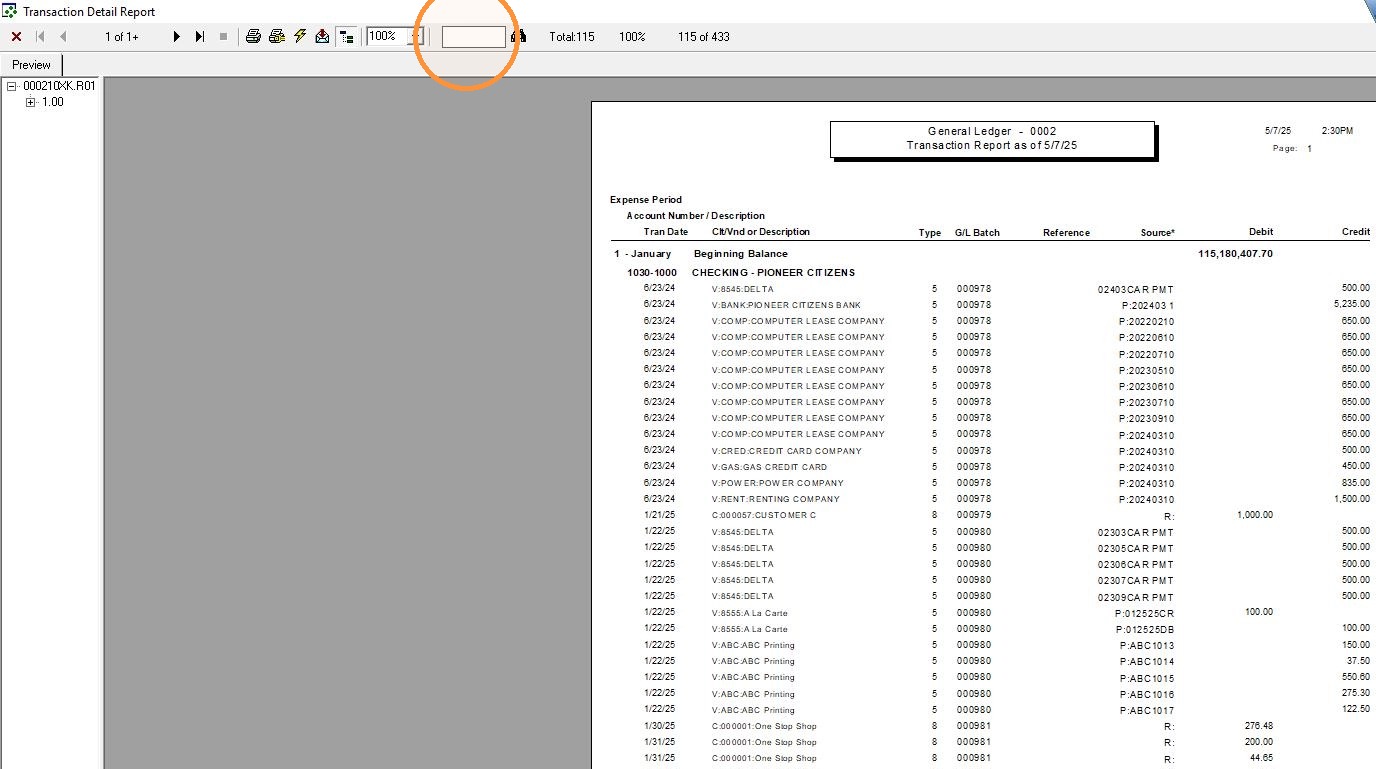Click the 'Beginning Balance' label
Screen dimensions: 1376x769
[741, 254]
